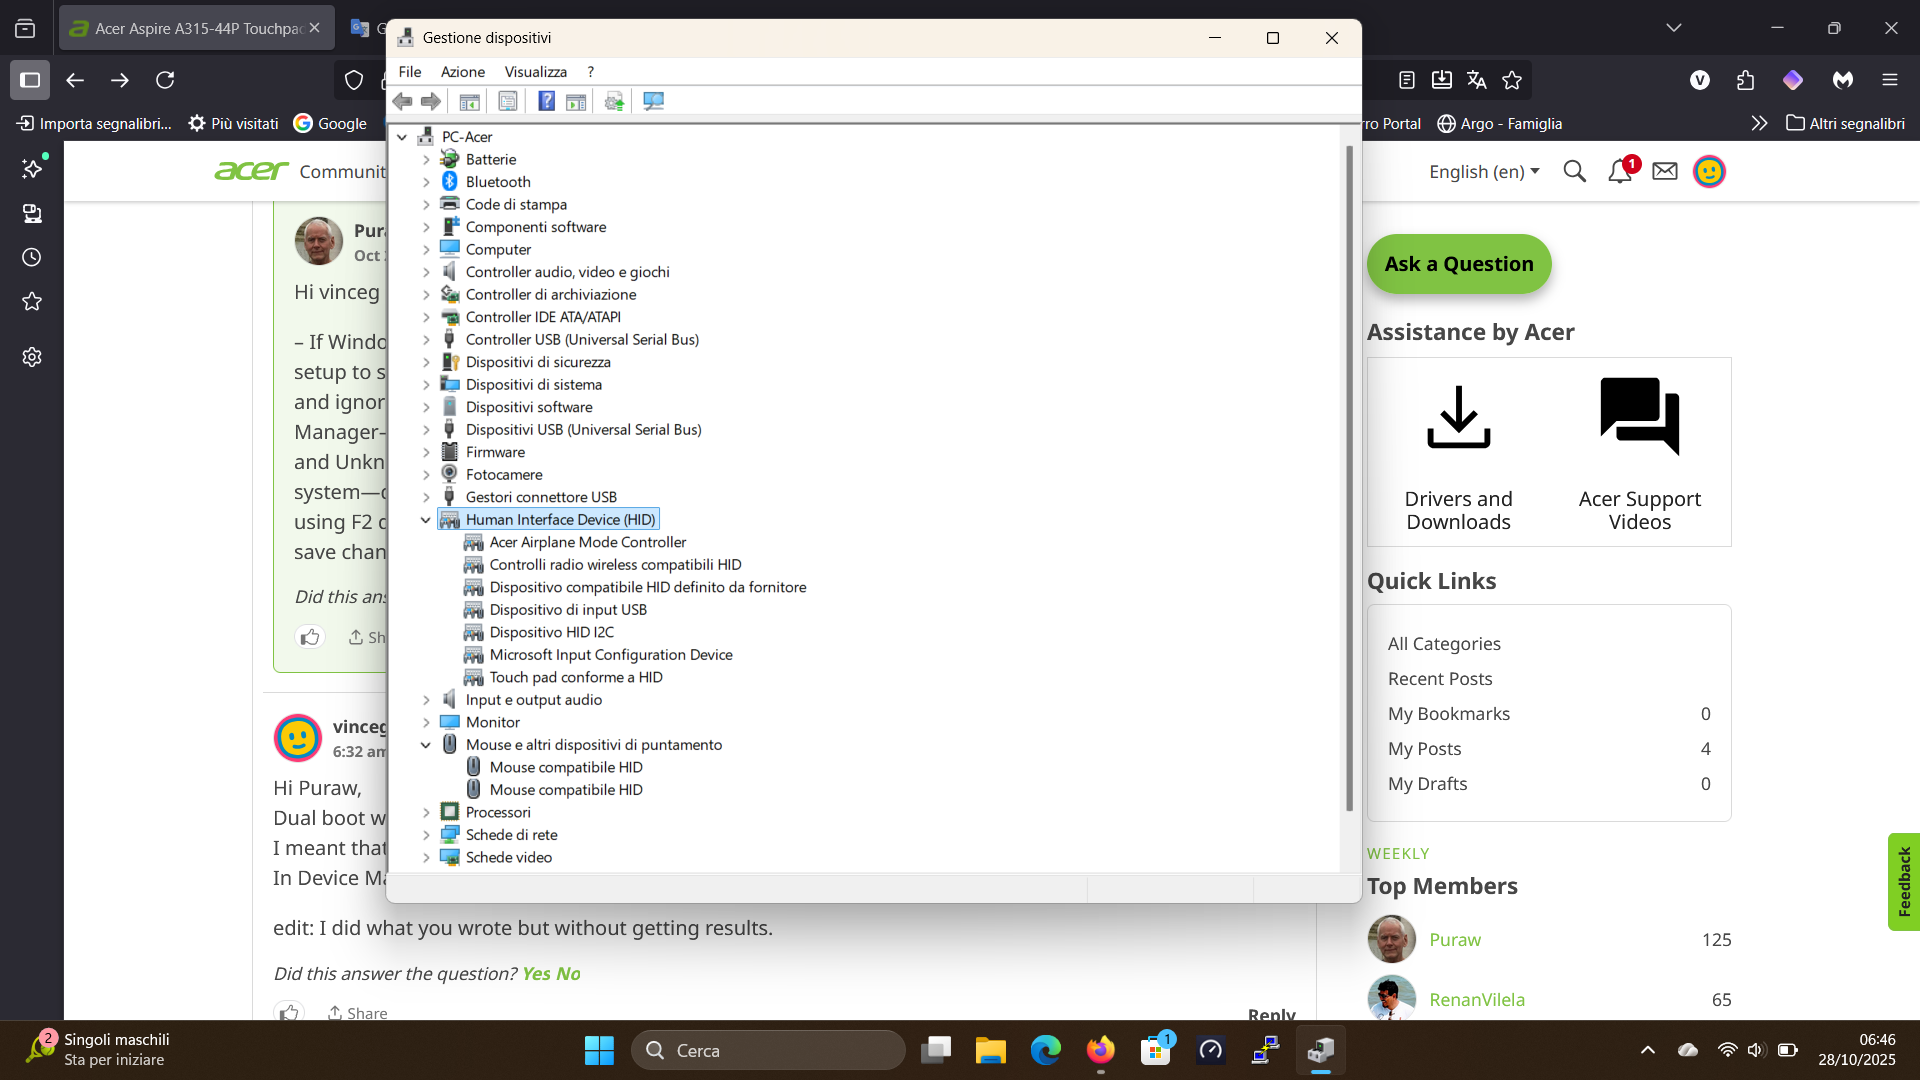The image size is (1920, 1080).
Task: Collapse Mouse e altri dispositivi di puntamento
Action: pos(426,745)
